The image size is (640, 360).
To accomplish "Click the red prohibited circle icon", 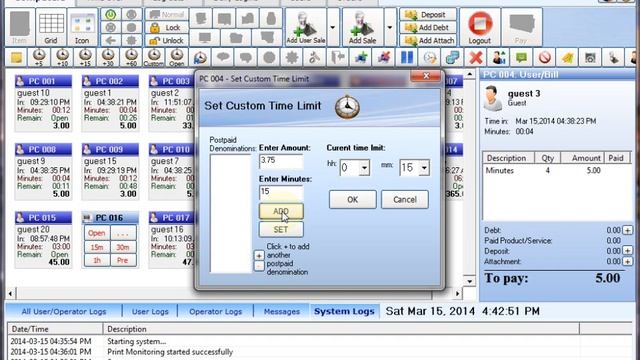I will point(545,58).
